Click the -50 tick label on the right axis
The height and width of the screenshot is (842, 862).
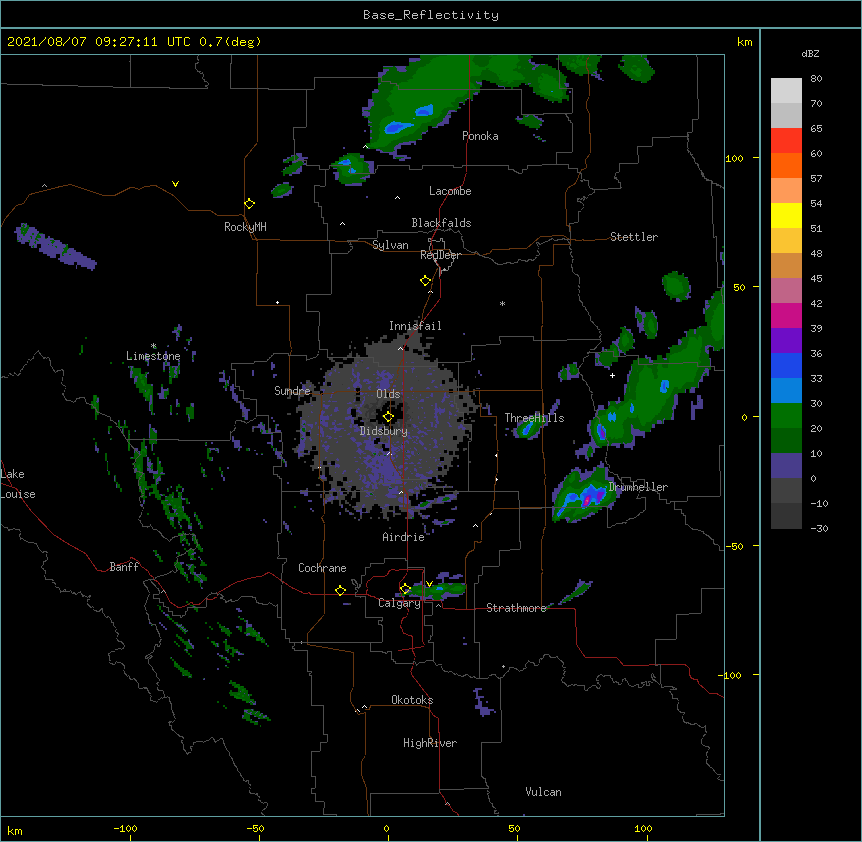(x=734, y=546)
